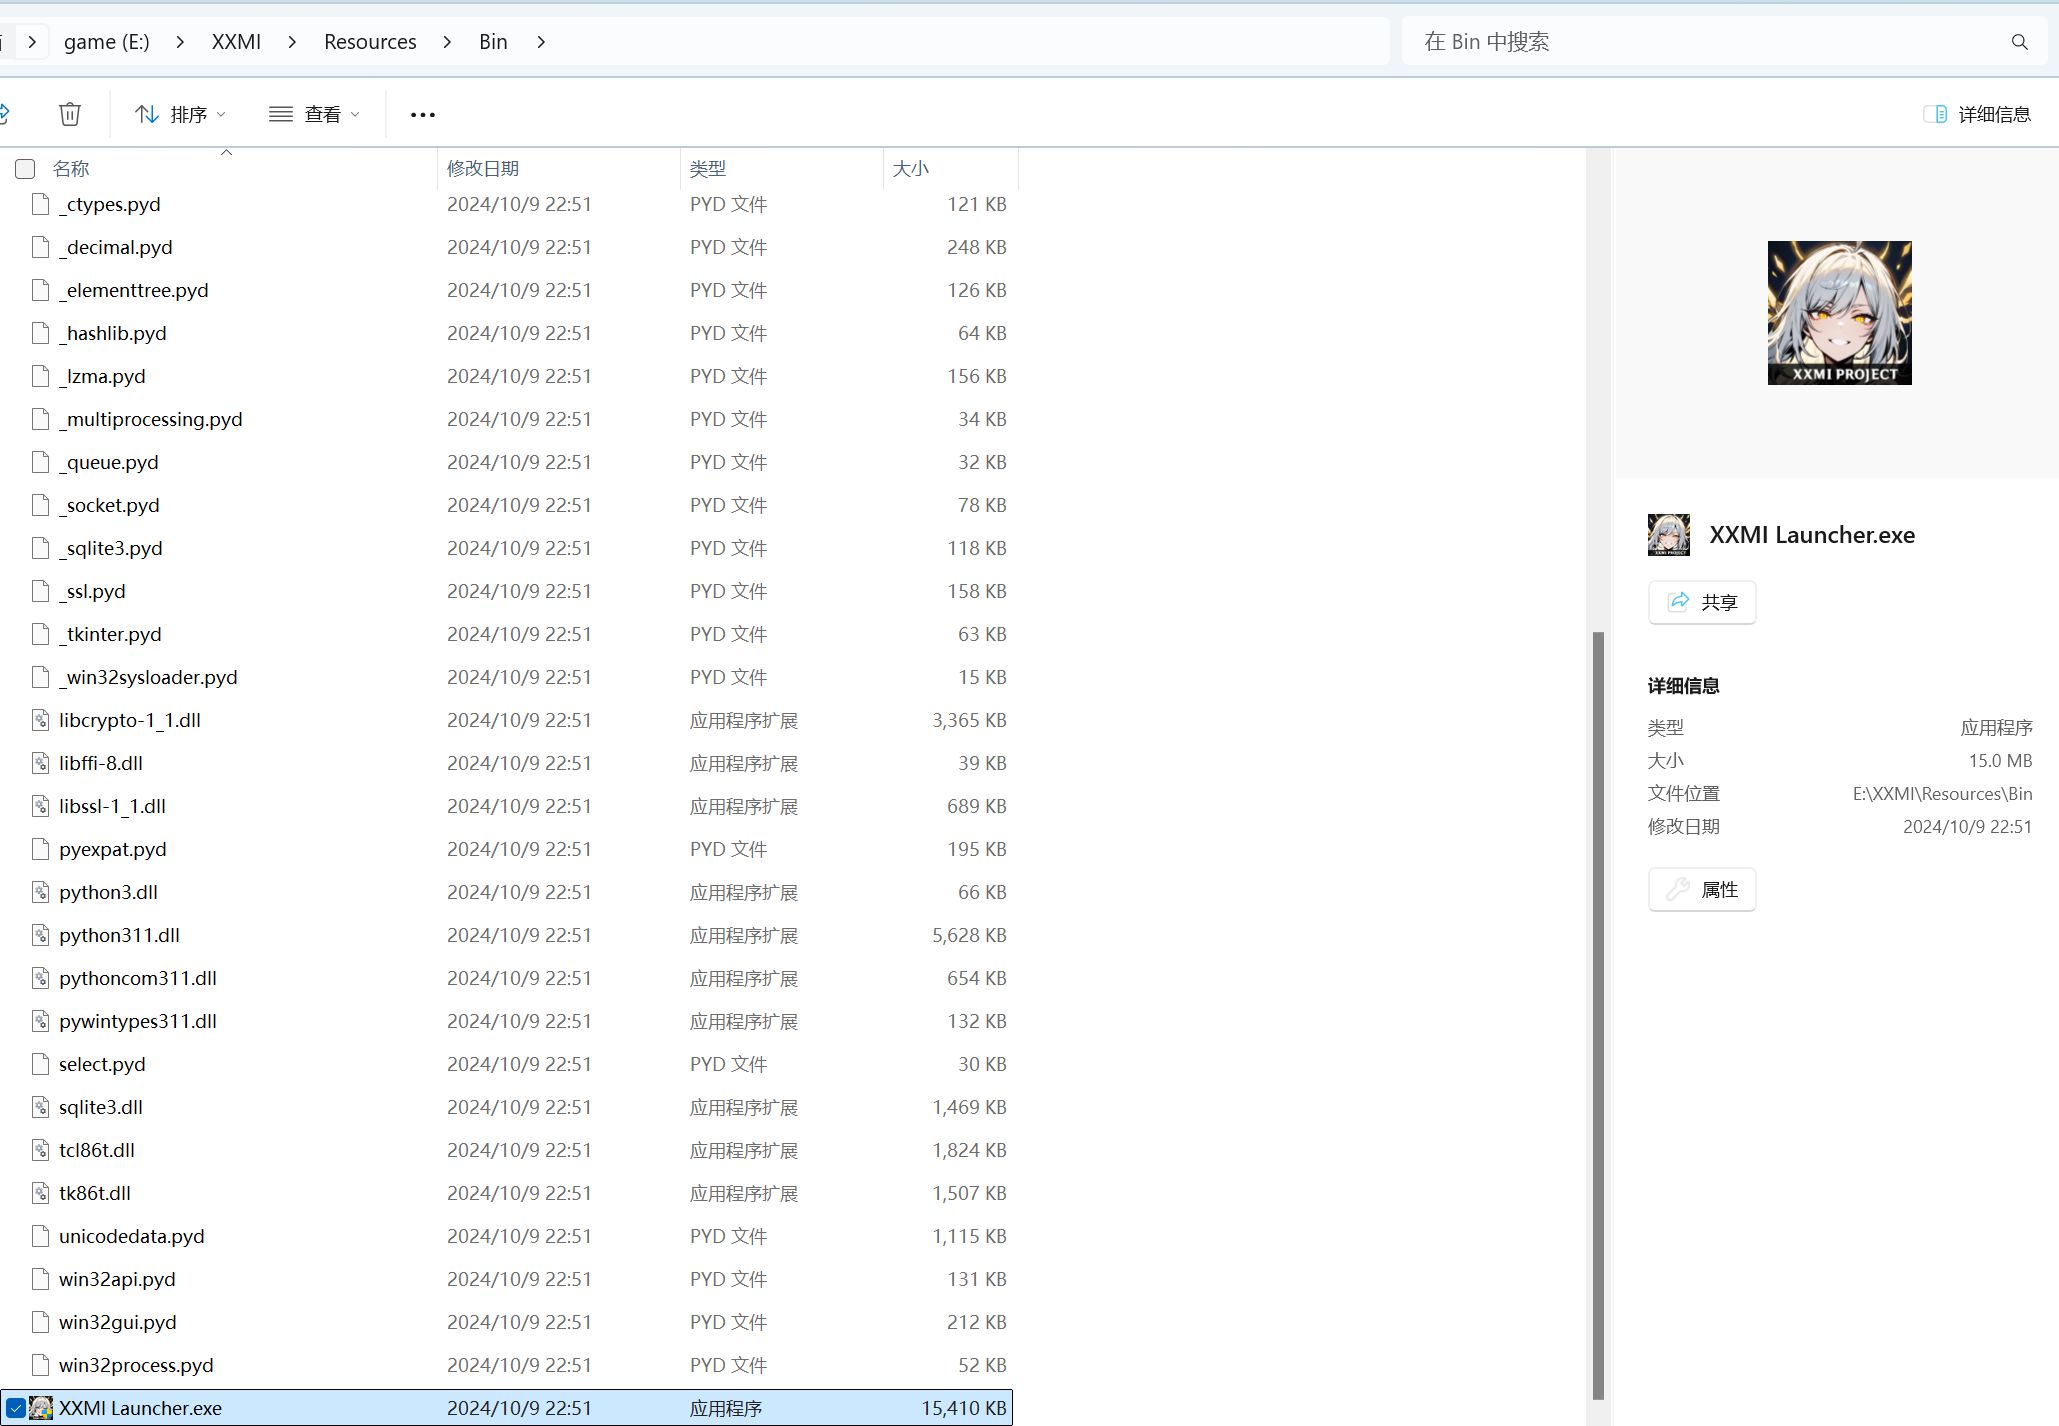Click the properties (属性) button
2059x1426 pixels.
point(1701,889)
